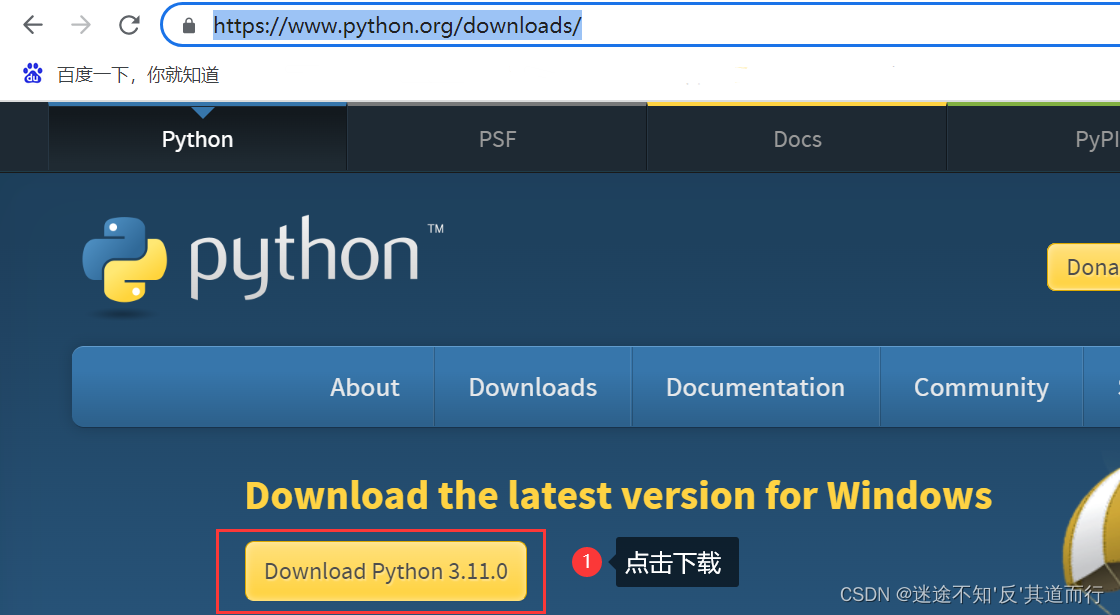Open the Documentation navigation menu

[756, 387]
